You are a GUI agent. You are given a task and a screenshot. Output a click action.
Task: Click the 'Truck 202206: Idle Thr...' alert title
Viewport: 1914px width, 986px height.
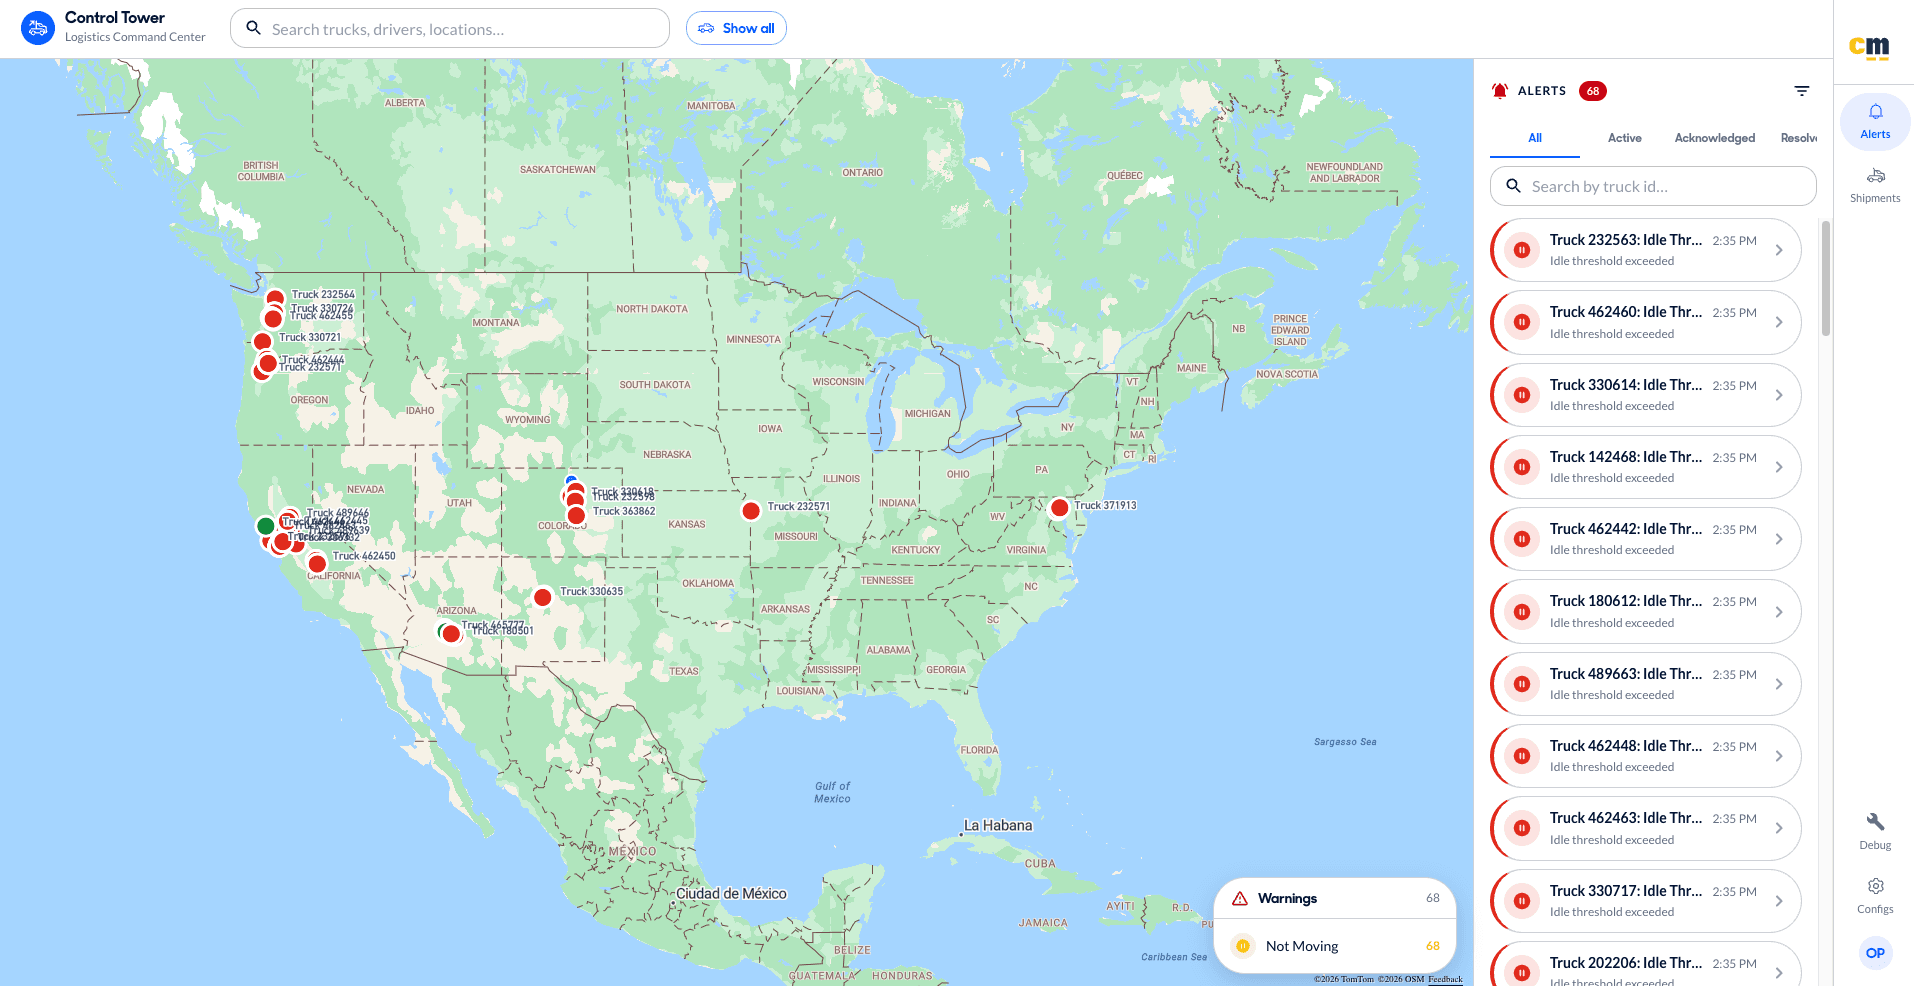(1626, 963)
